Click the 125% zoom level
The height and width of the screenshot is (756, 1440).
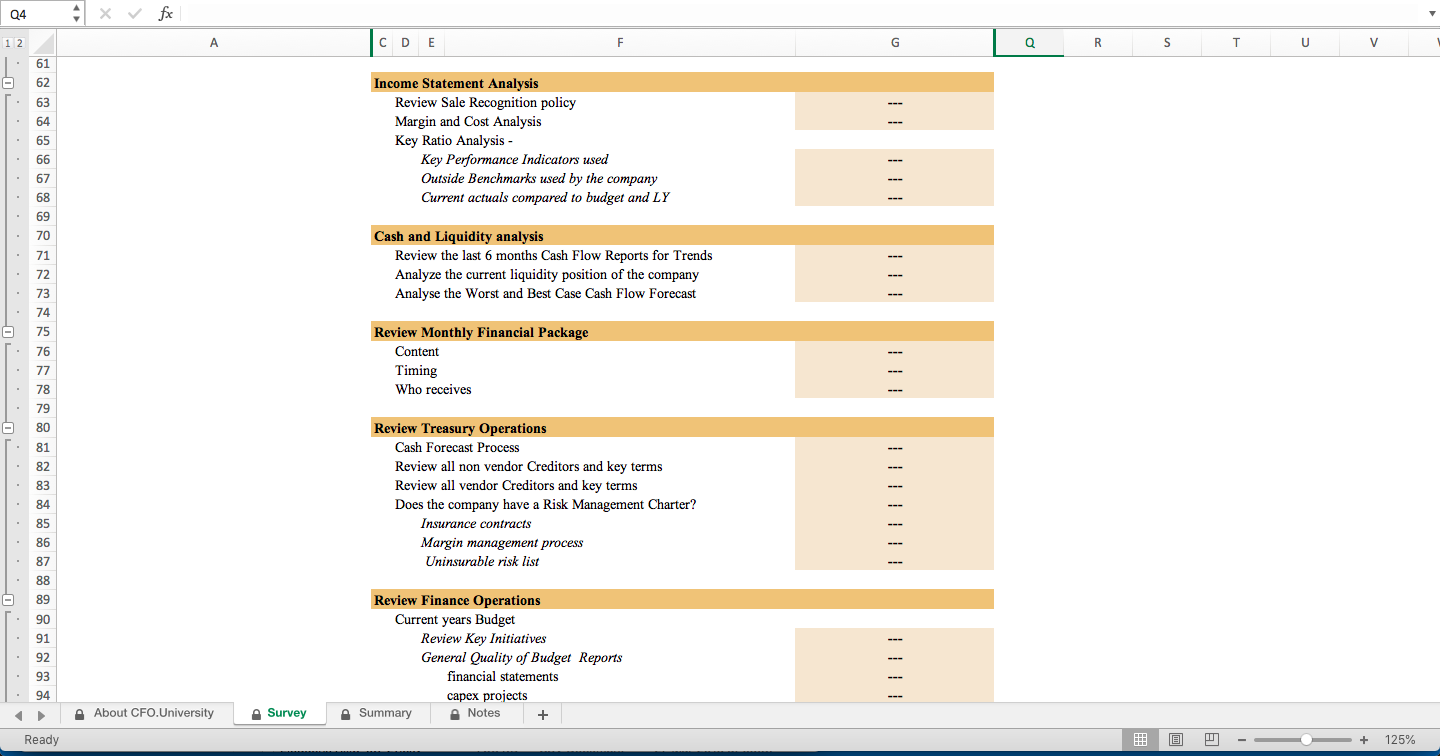(1400, 740)
